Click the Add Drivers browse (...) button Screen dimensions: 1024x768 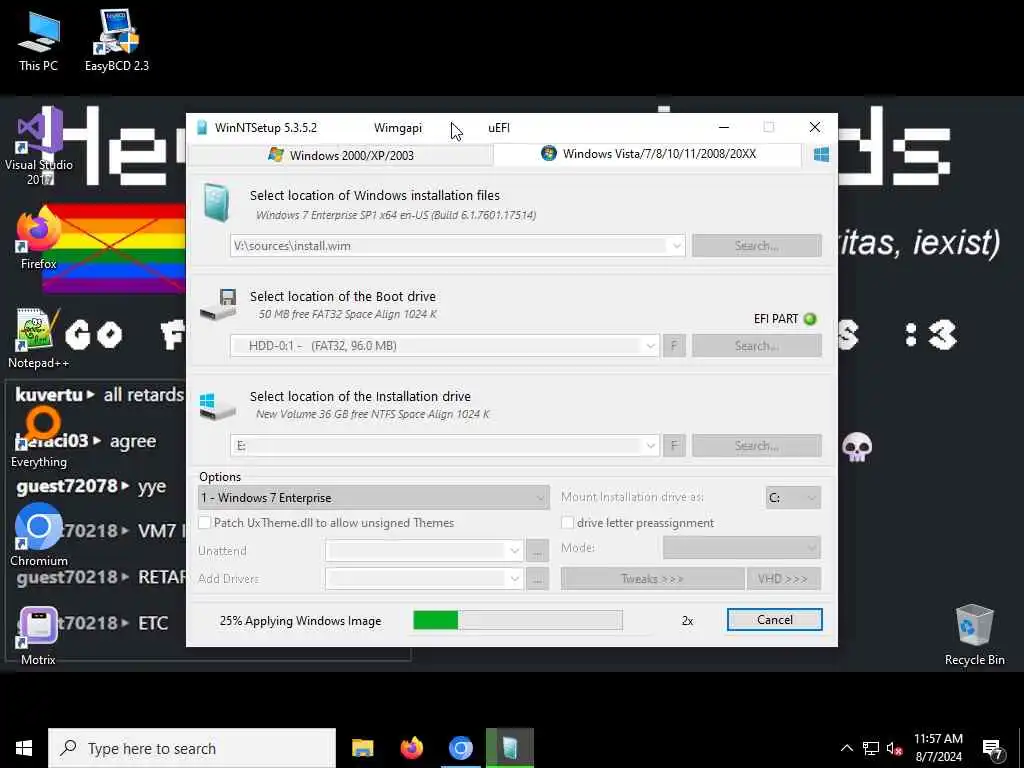point(537,579)
